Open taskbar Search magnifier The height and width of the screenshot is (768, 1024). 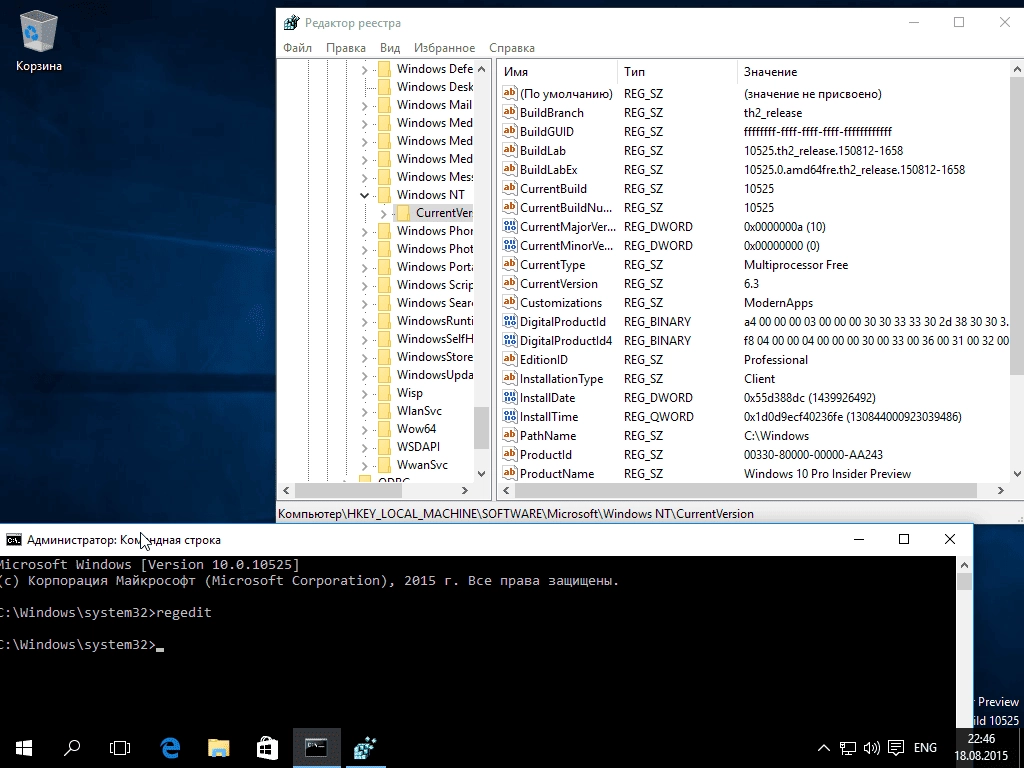(72, 748)
